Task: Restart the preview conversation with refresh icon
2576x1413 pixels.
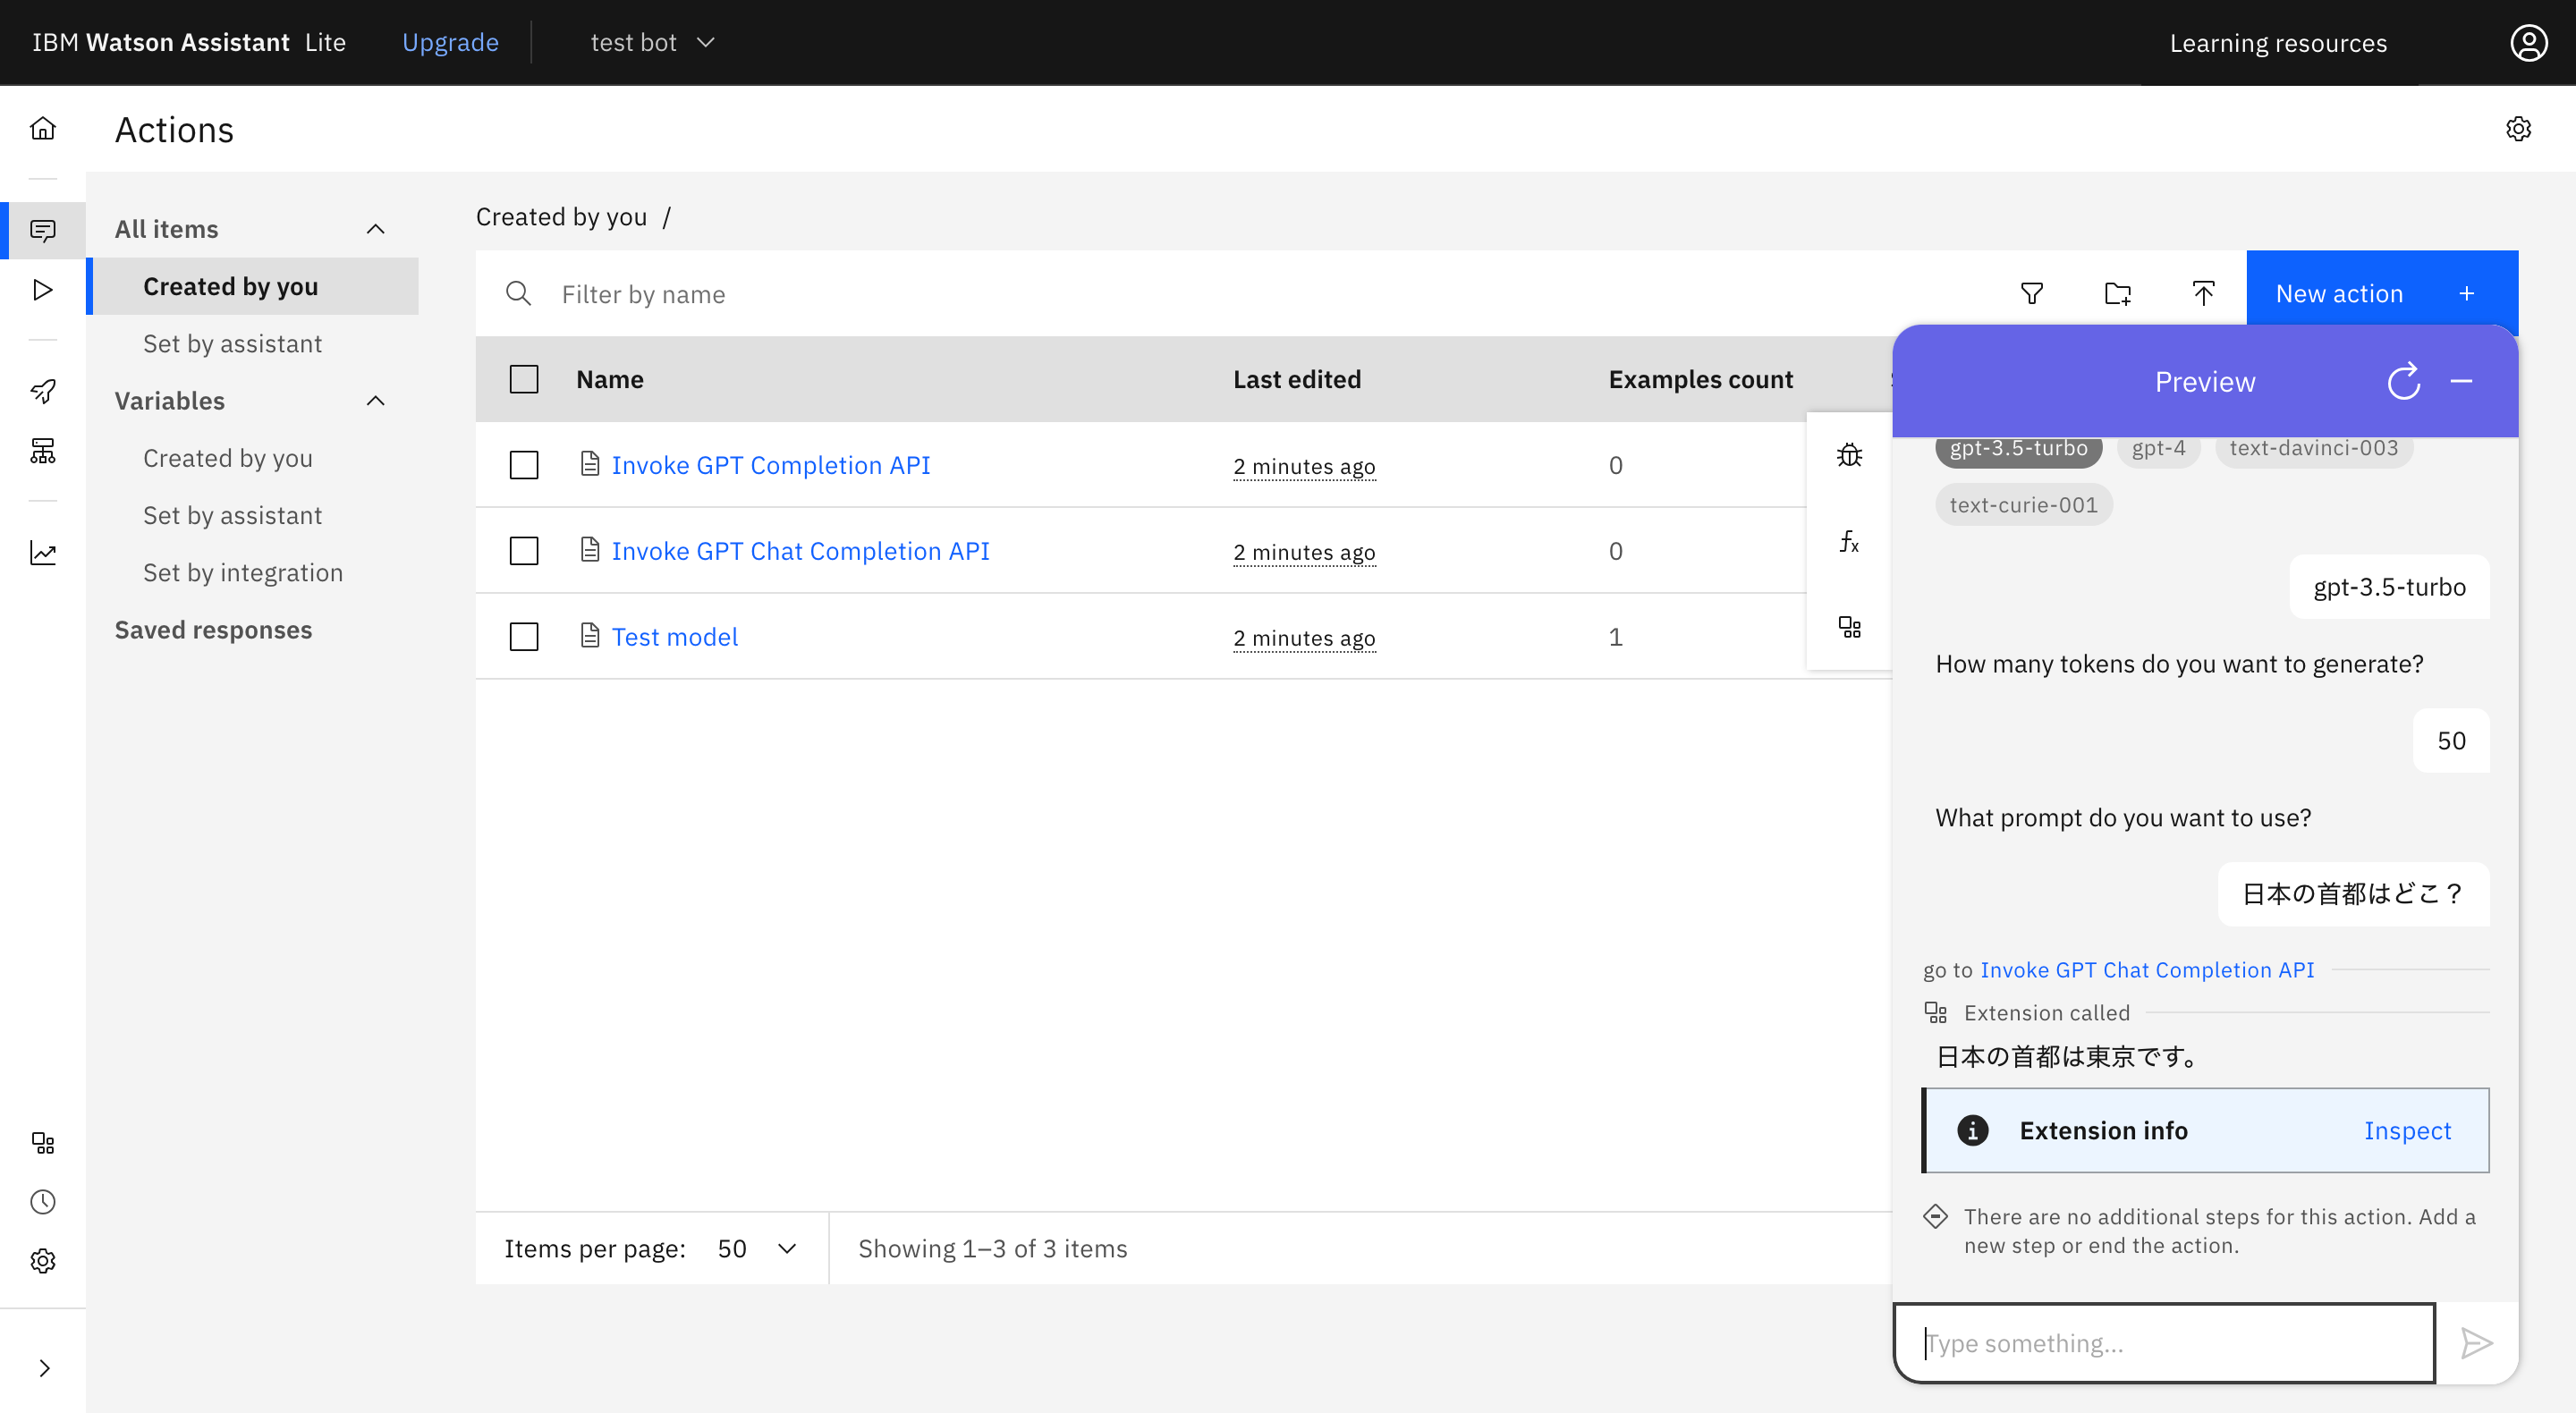Action: (x=2403, y=382)
